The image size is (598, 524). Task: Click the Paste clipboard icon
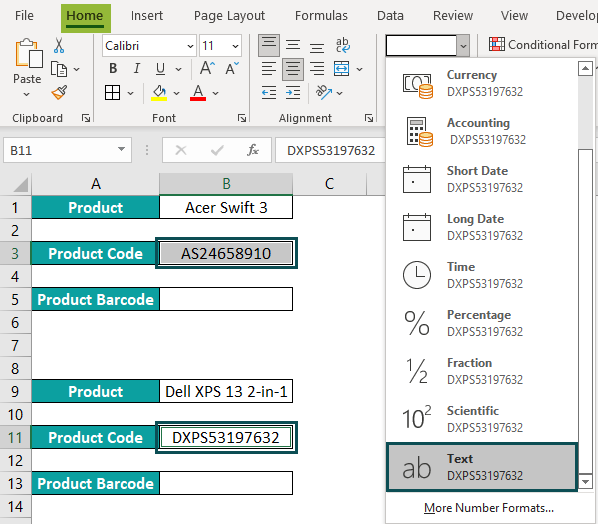[x=28, y=53]
